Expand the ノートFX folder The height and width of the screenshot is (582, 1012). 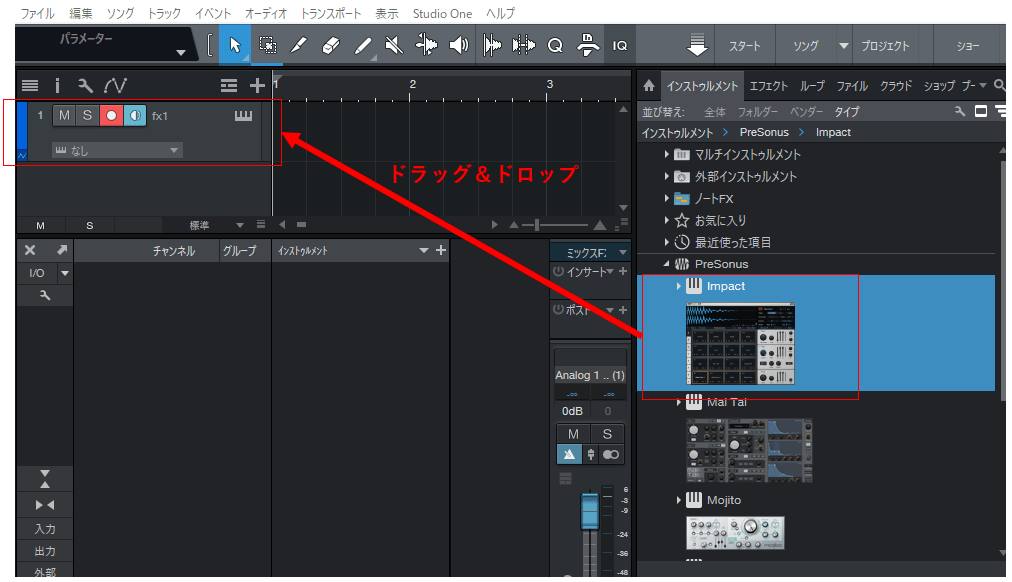point(667,198)
